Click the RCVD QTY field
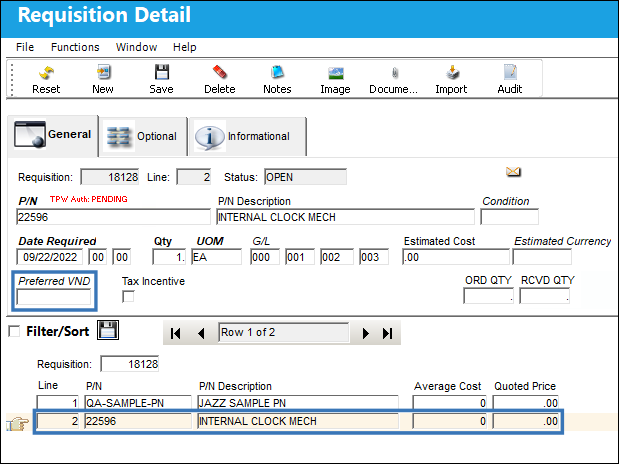 (545, 296)
